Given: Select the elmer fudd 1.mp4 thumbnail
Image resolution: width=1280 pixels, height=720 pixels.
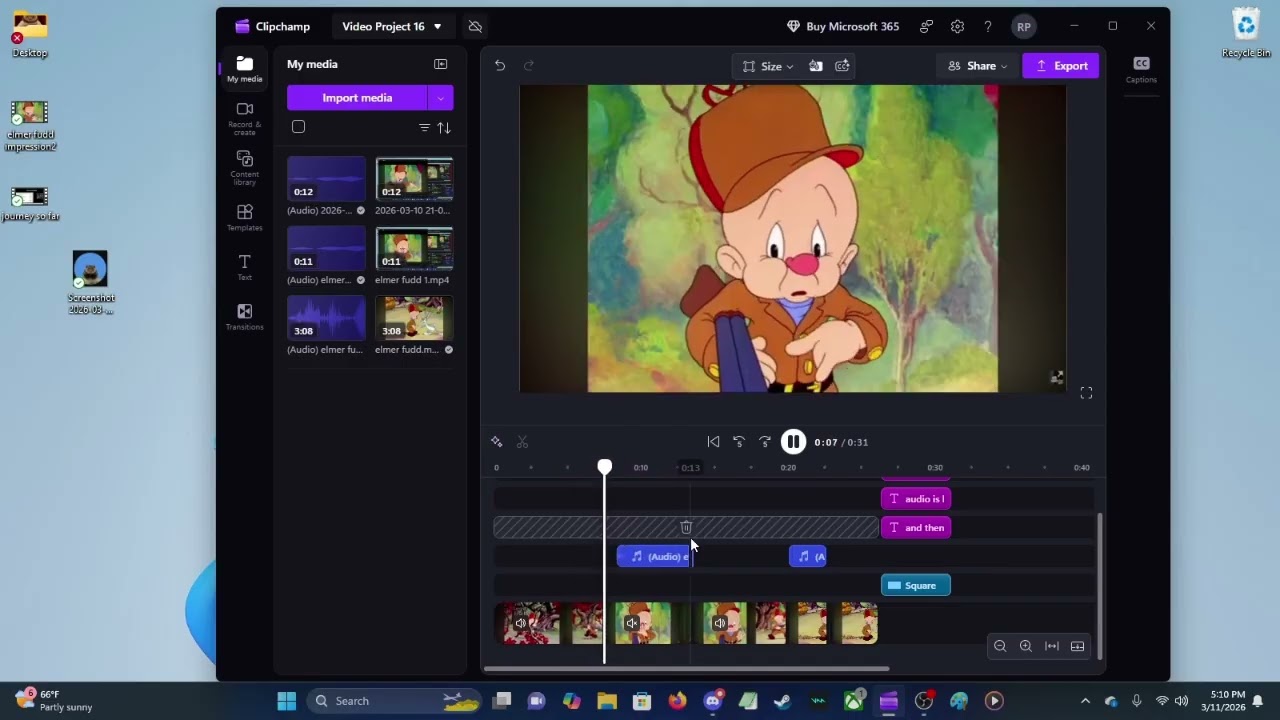Looking at the screenshot, I should (414, 248).
